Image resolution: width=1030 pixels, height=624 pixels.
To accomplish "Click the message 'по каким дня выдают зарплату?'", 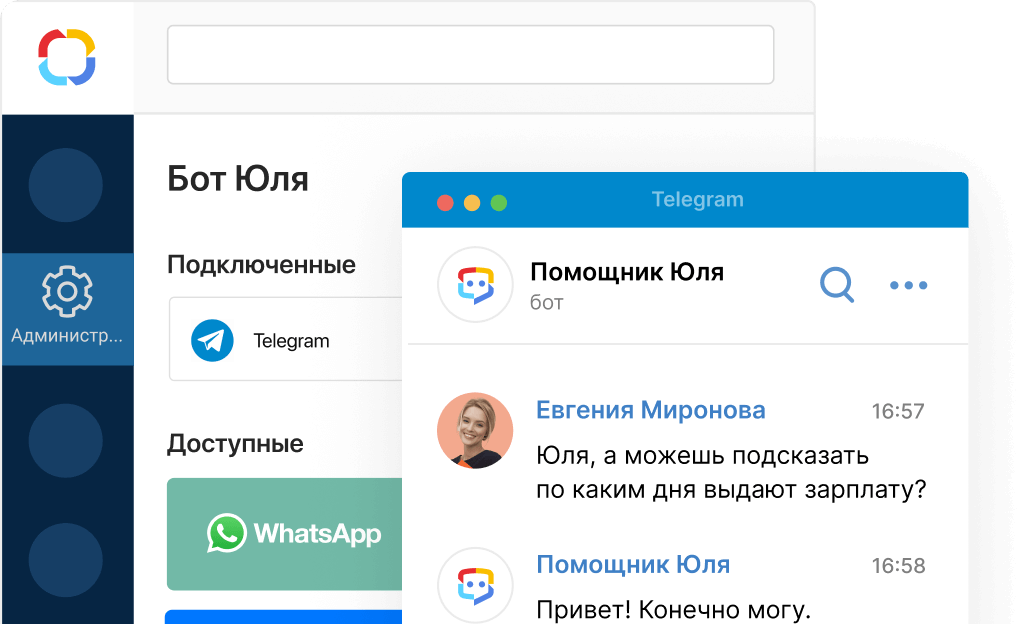I will pyautogui.click(x=731, y=489).
